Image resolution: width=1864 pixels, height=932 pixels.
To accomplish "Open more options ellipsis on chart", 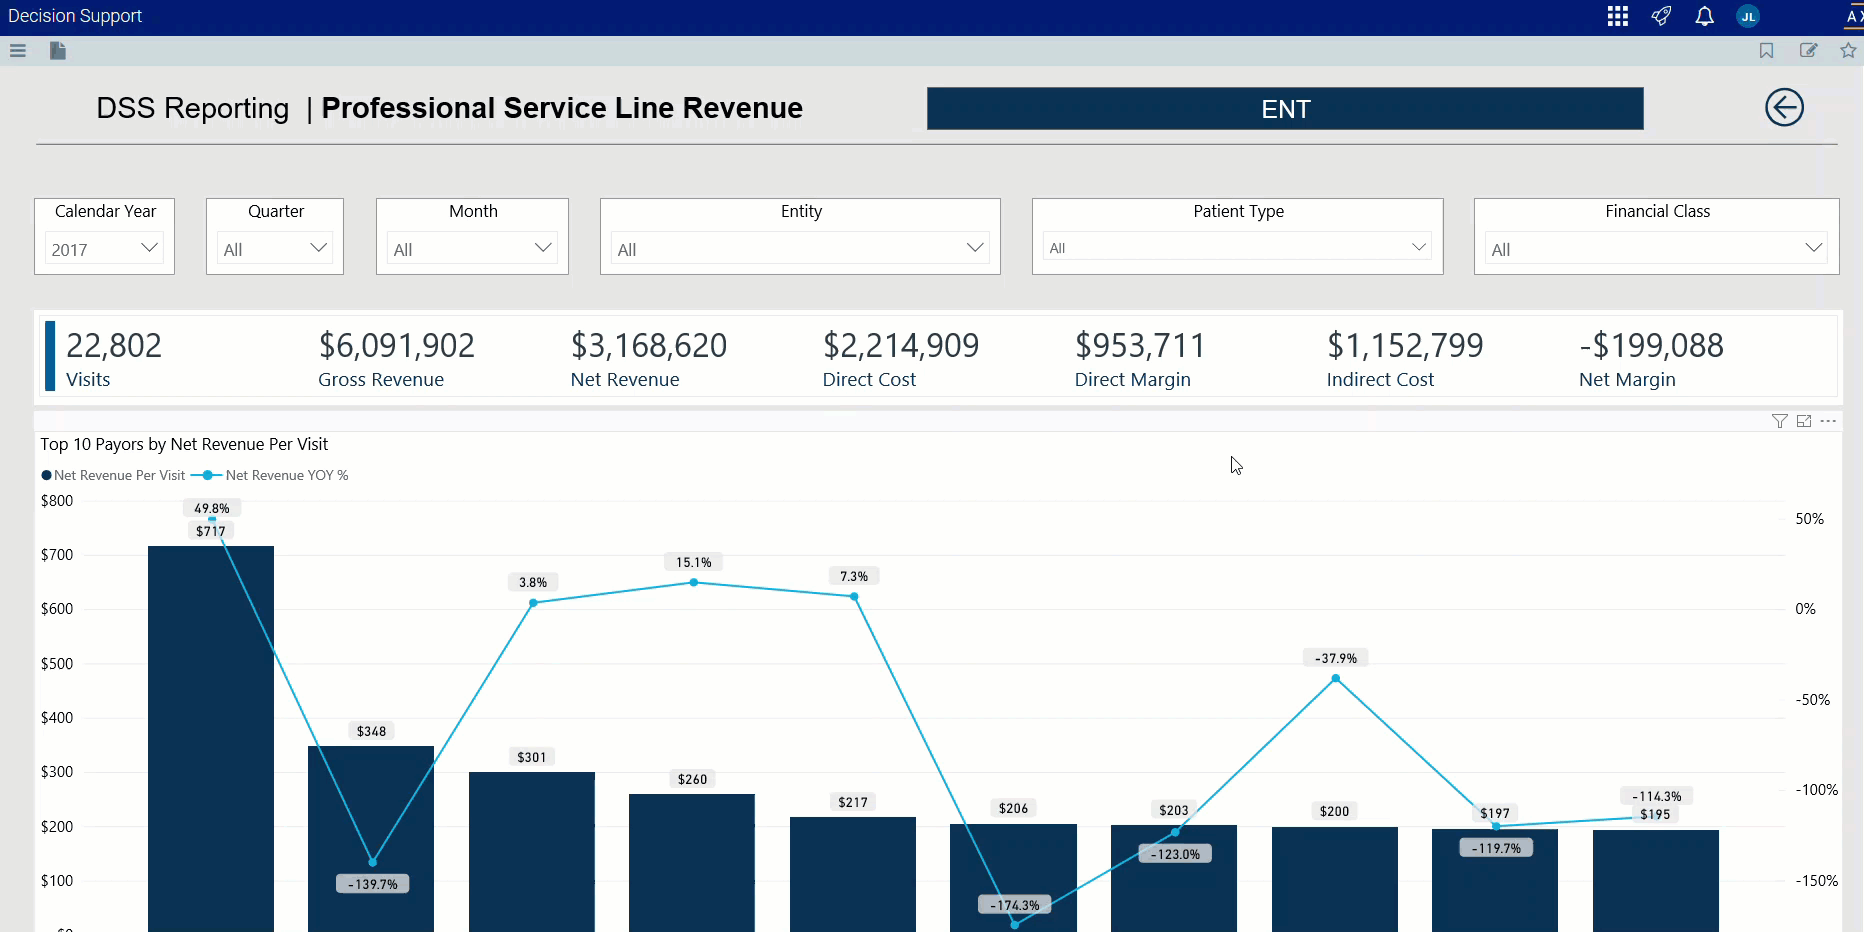I will point(1828,421).
